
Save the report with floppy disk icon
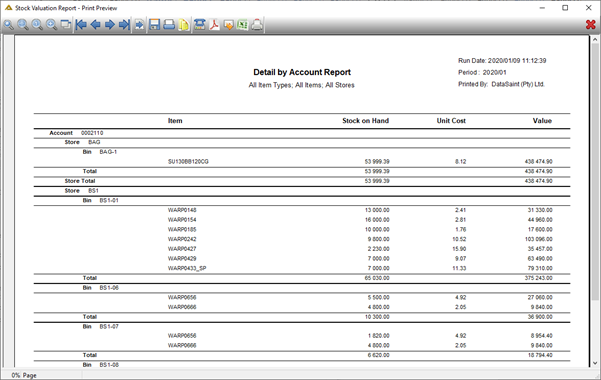pos(154,25)
